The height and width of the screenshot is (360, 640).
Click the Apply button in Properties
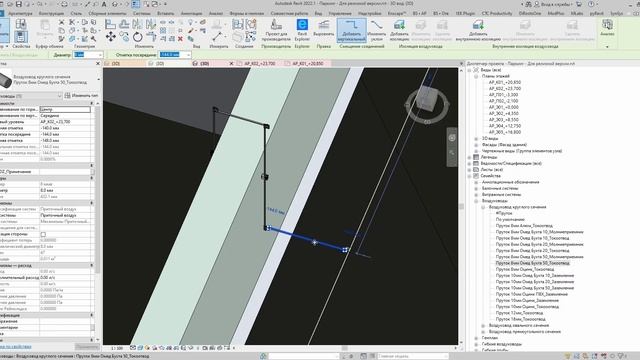(87, 347)
